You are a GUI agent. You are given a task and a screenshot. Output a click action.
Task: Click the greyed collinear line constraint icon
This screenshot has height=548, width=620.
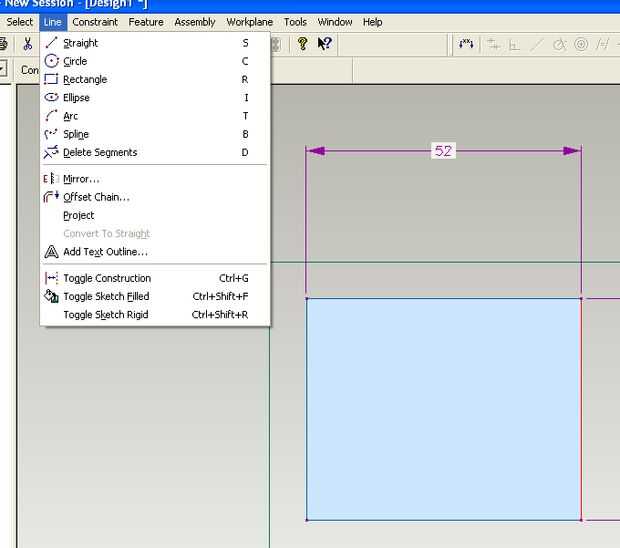(x=537, y=44)
